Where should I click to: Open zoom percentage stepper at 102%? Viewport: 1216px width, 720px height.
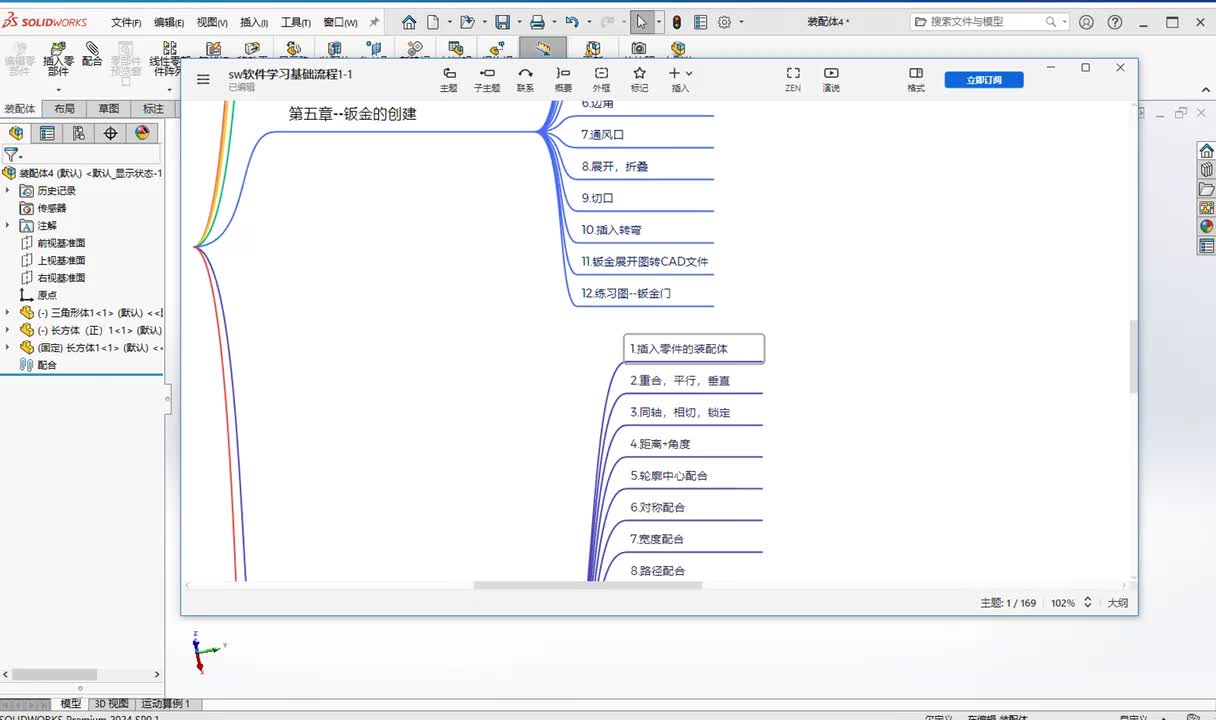coord(1088,603)
